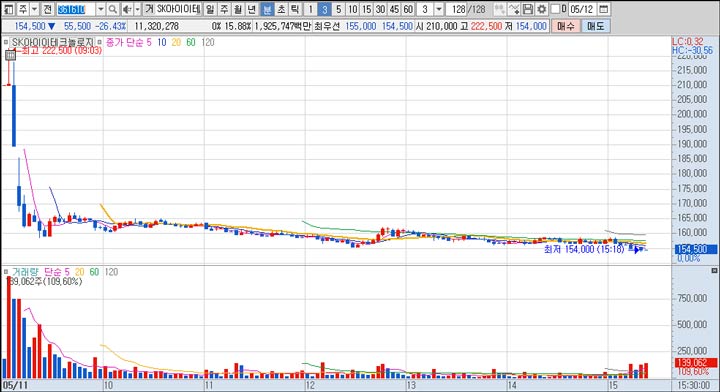
Task: Select the 틱 (tick) chart period
Action: [295, 9]
